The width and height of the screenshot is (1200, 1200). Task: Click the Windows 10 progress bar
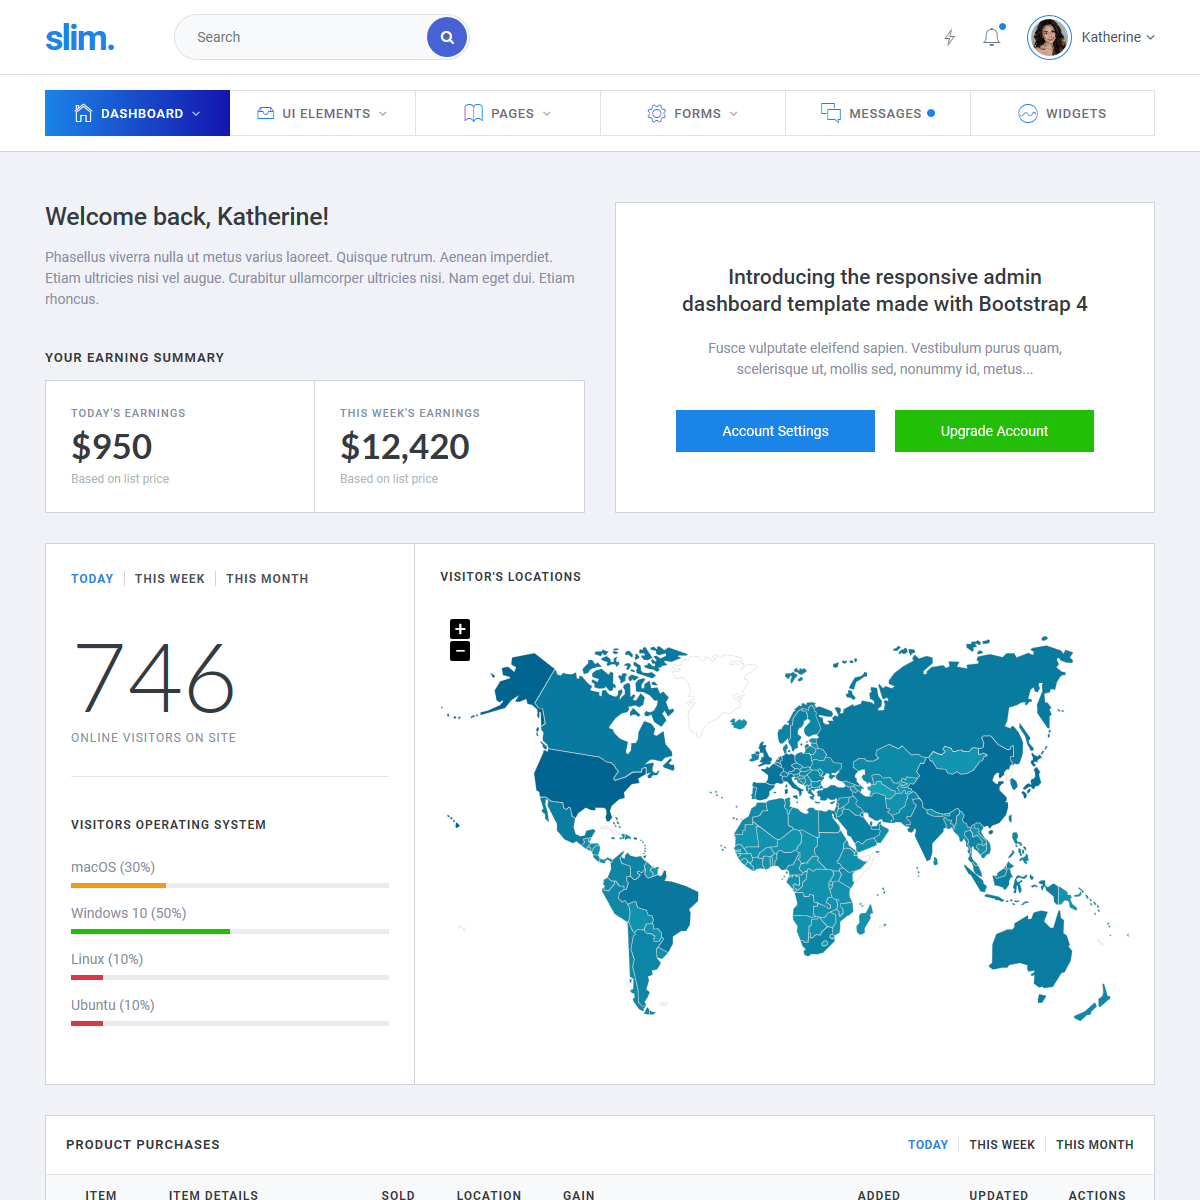(x=230, y=931)
